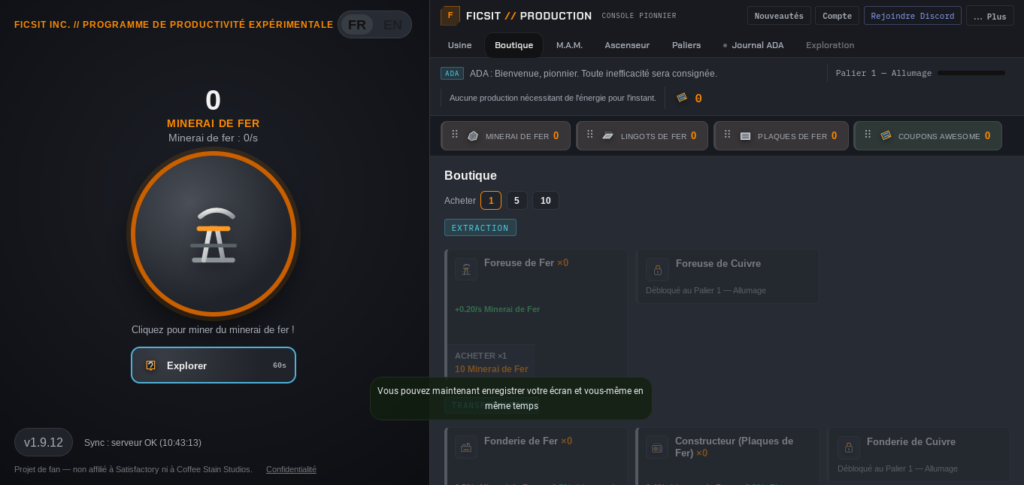This screenshot has width=1024, height=485.
Task: Click the Fonderie de Cuivre lock icon
Action: coord(849,447)
